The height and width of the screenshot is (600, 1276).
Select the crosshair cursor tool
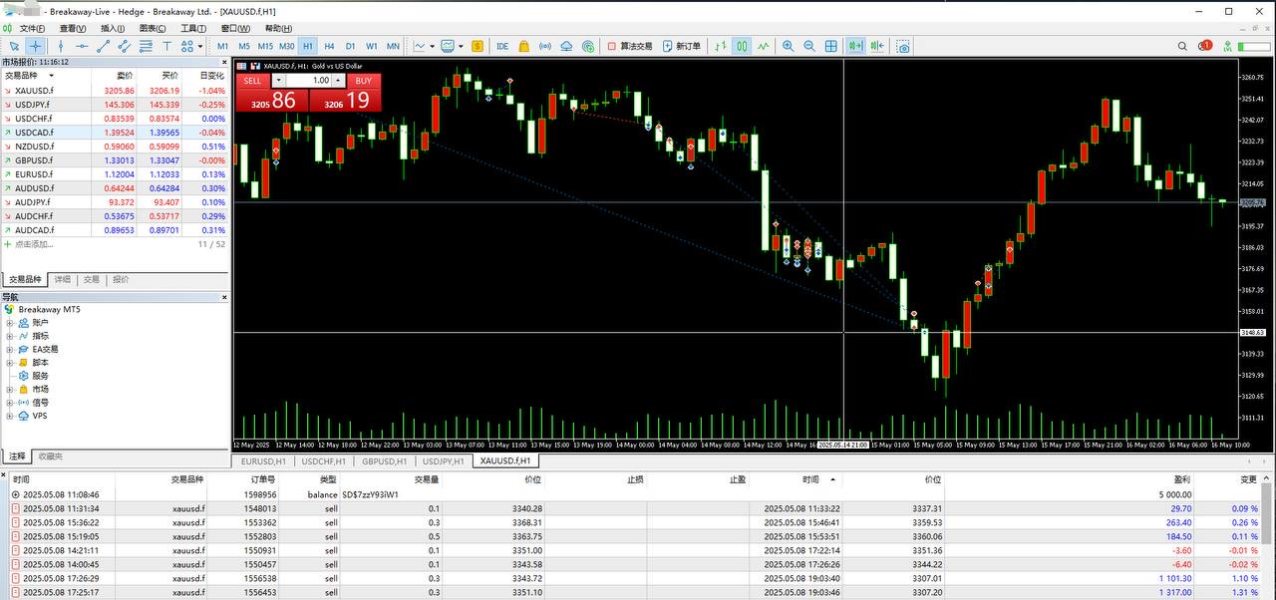[35, 46]
